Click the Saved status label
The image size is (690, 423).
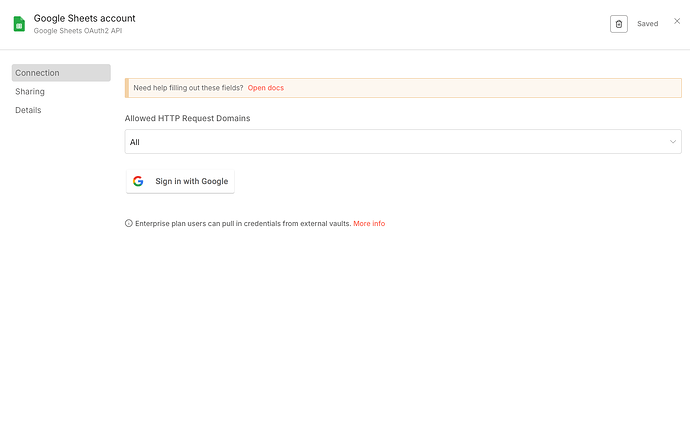[x=647, y=23]
